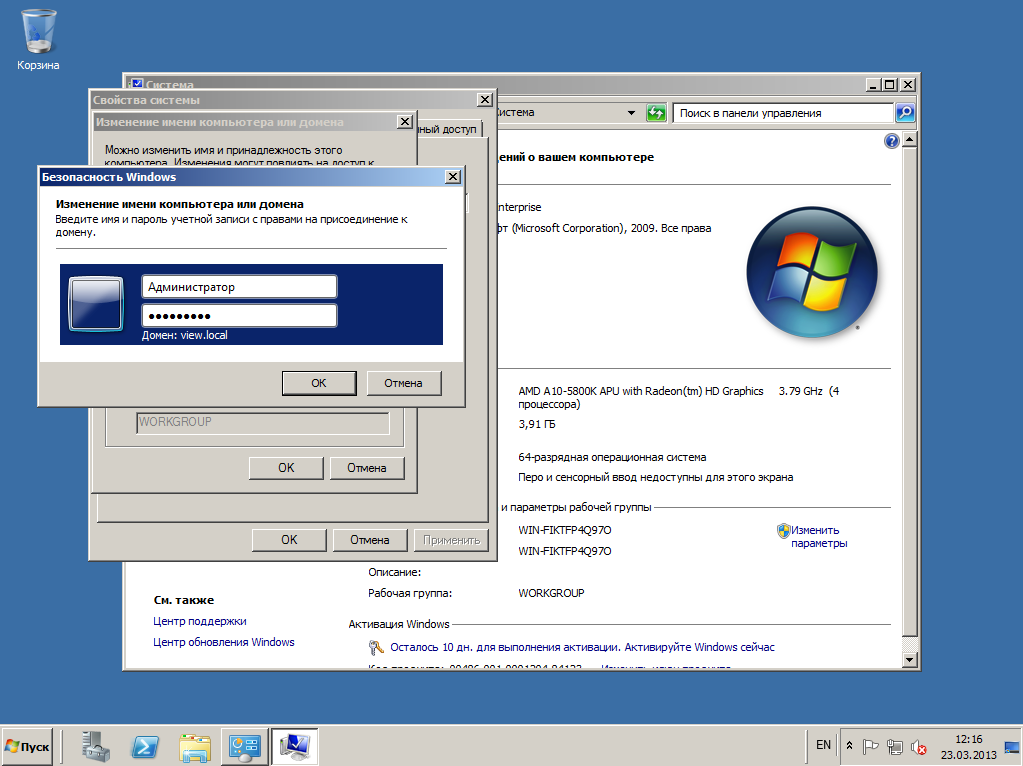Click Изменить параметры shield link
Image resolution: width=1023 pixels, height=766 pixels.
(818, 537)
